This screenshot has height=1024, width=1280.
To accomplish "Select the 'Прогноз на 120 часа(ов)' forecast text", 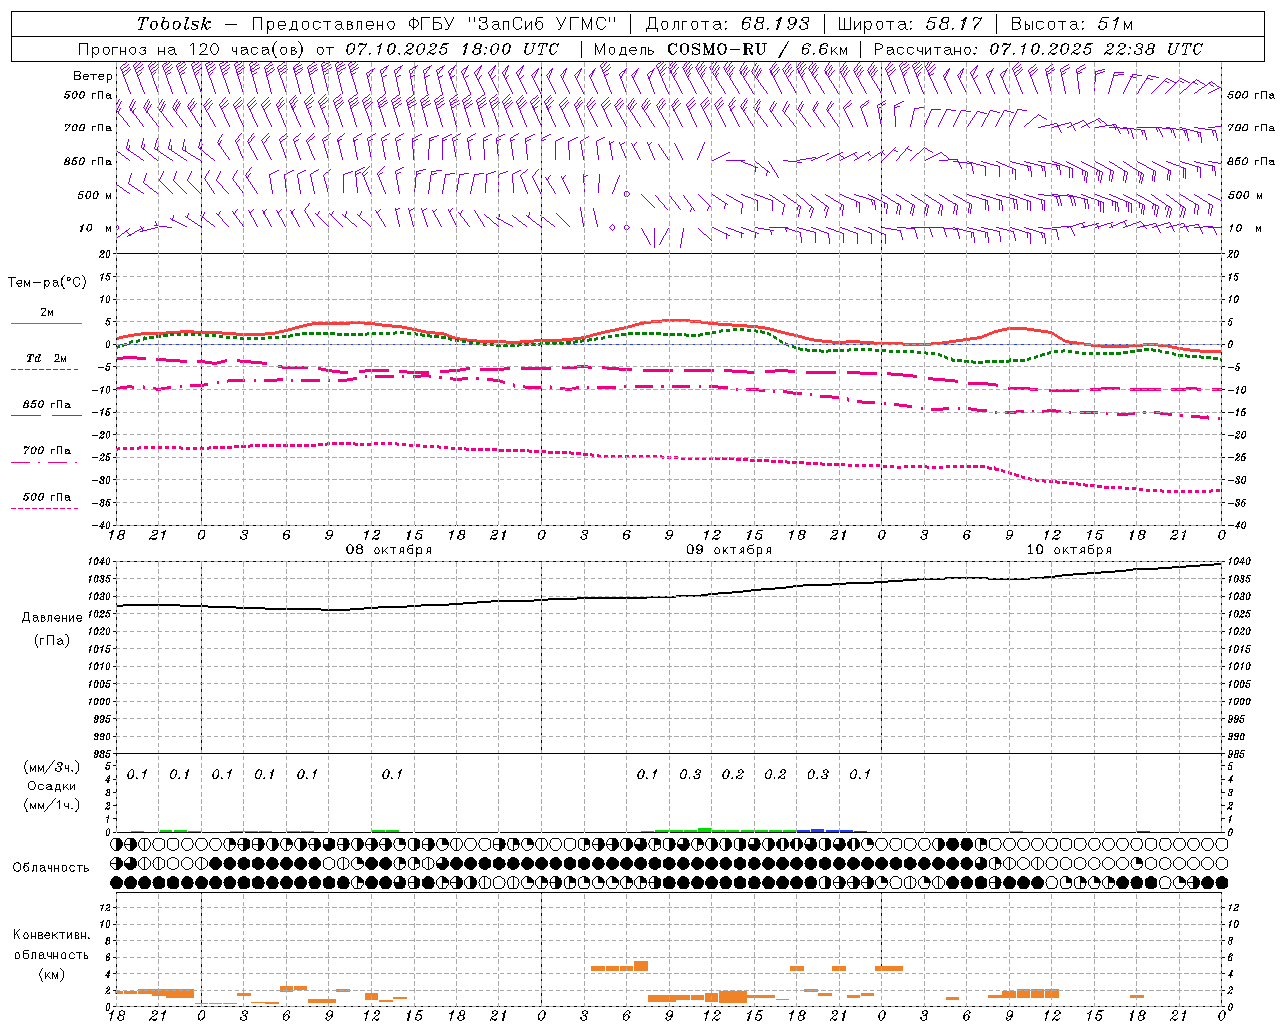I will point(192,49).
